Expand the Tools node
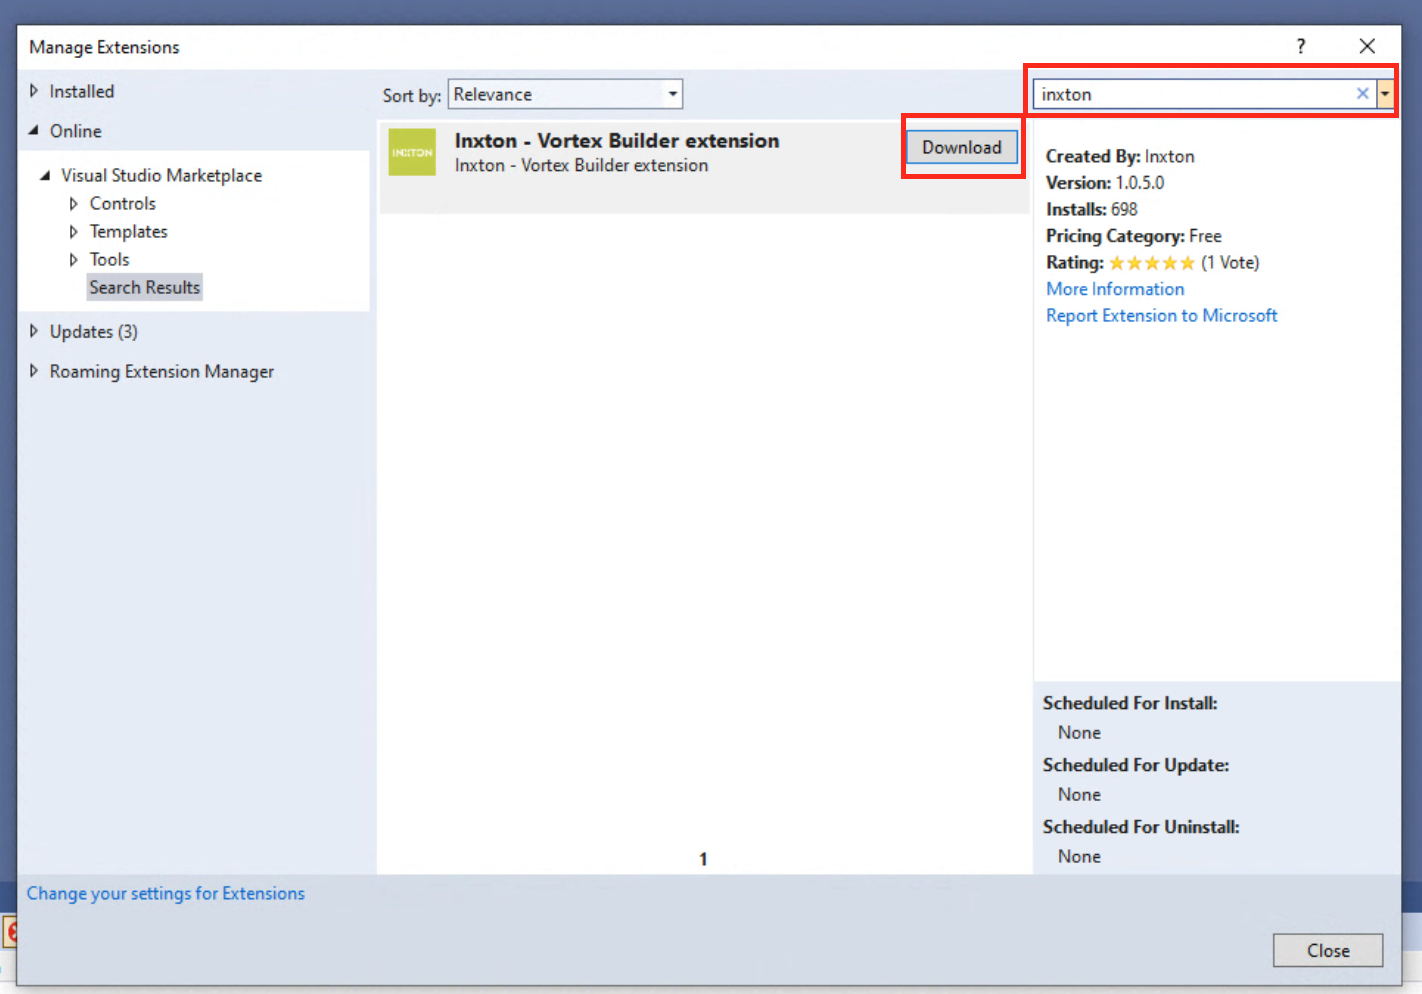 coord(73,259)
